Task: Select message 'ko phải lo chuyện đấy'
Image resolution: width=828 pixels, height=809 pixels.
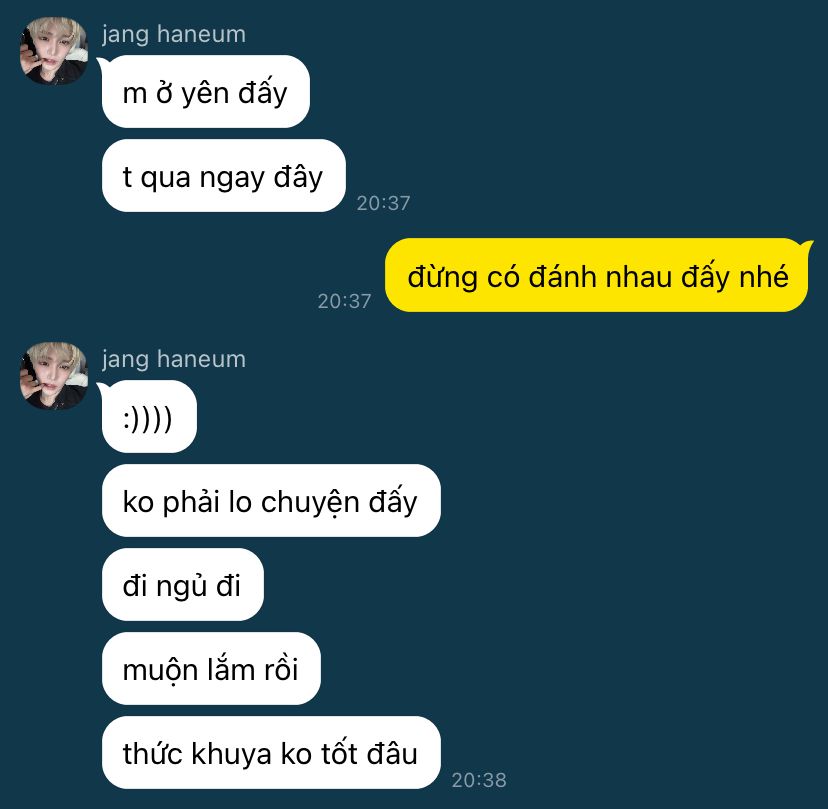Action: click(271, 501)
